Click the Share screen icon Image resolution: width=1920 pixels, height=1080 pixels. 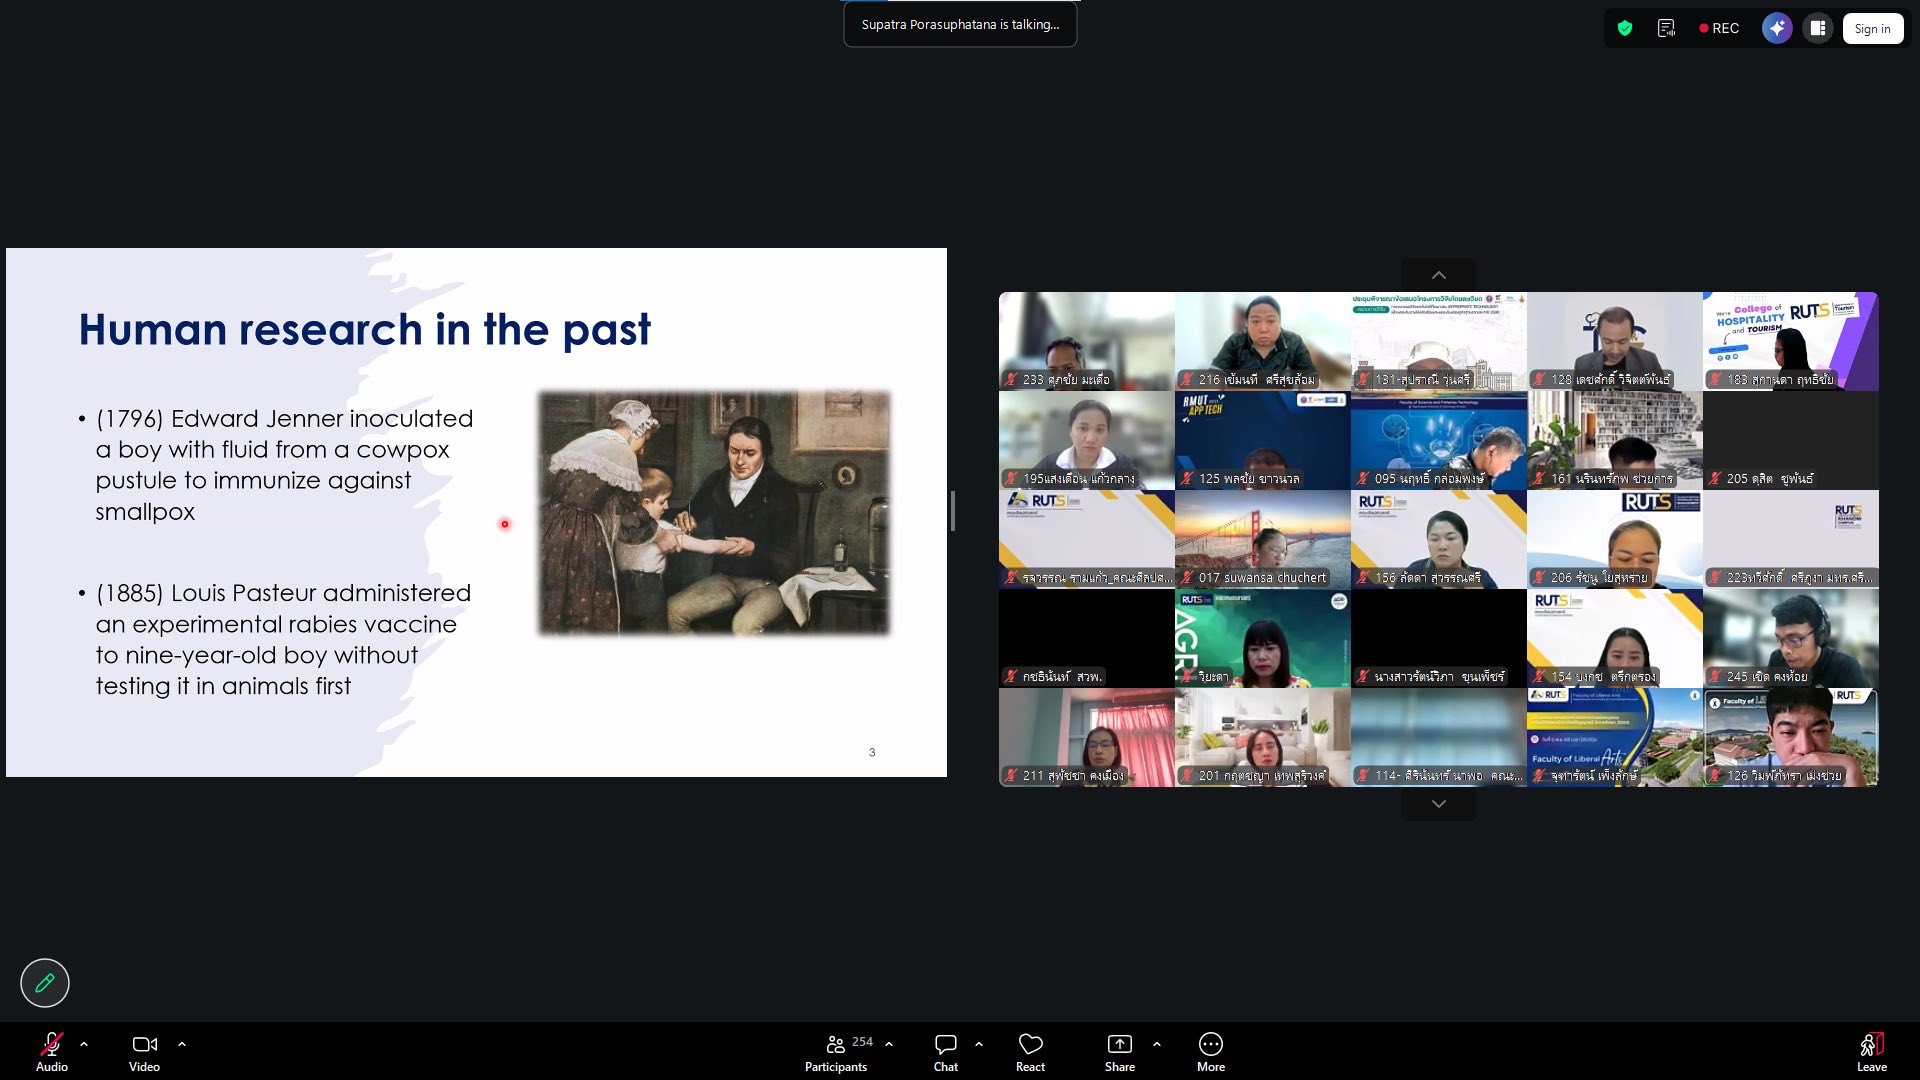coord(1119,1050)
